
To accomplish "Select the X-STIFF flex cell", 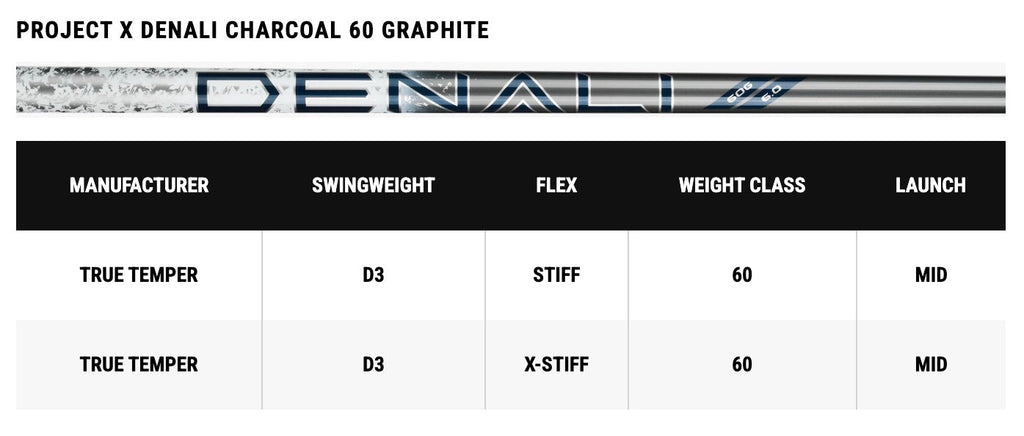I will [x=556, y=364].
